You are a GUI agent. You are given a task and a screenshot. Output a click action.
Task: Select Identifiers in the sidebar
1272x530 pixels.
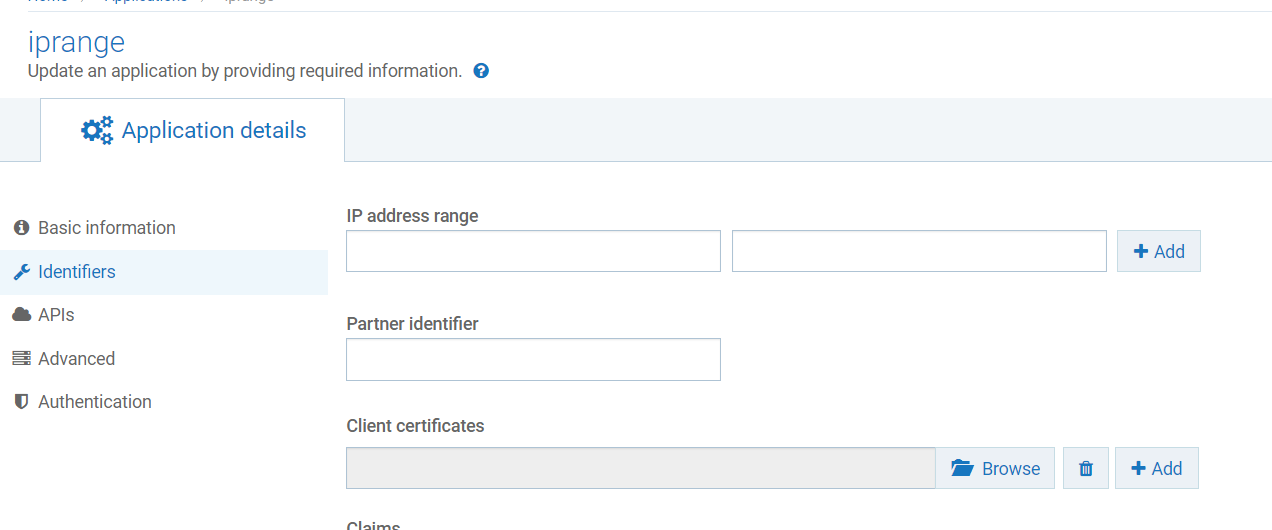tap(77, 272)
